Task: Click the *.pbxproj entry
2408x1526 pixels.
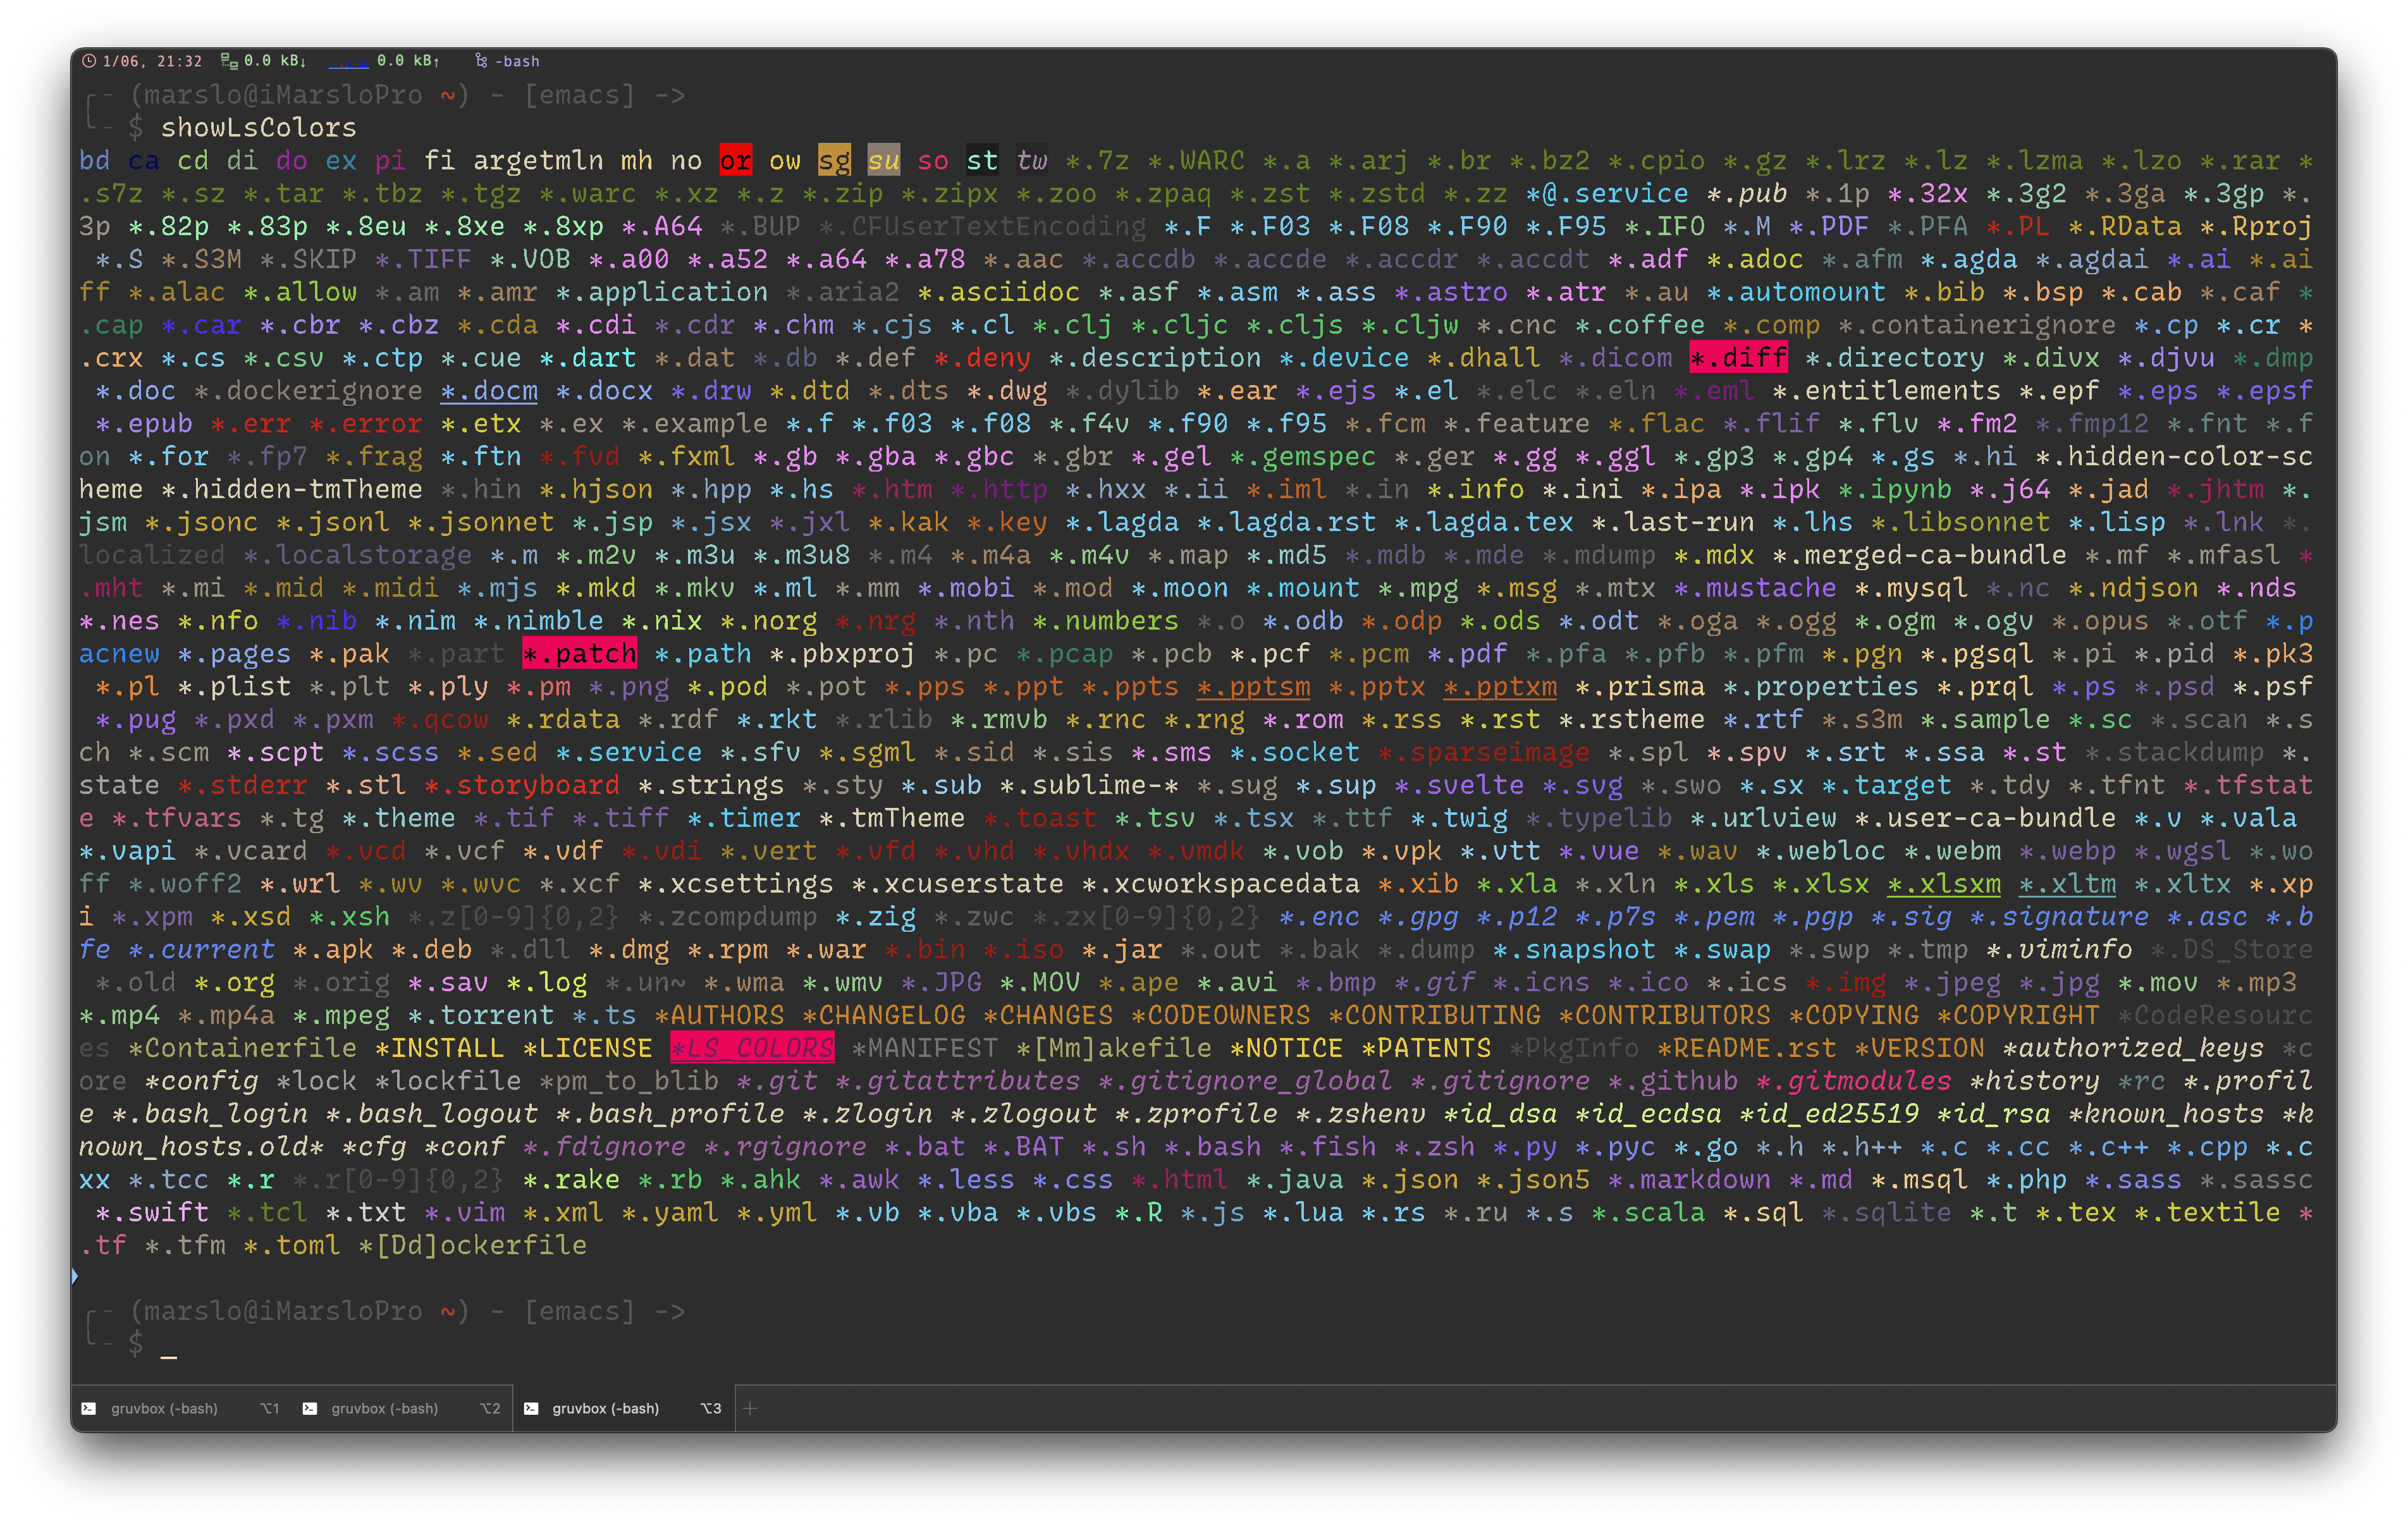Action: click(842, 653)
